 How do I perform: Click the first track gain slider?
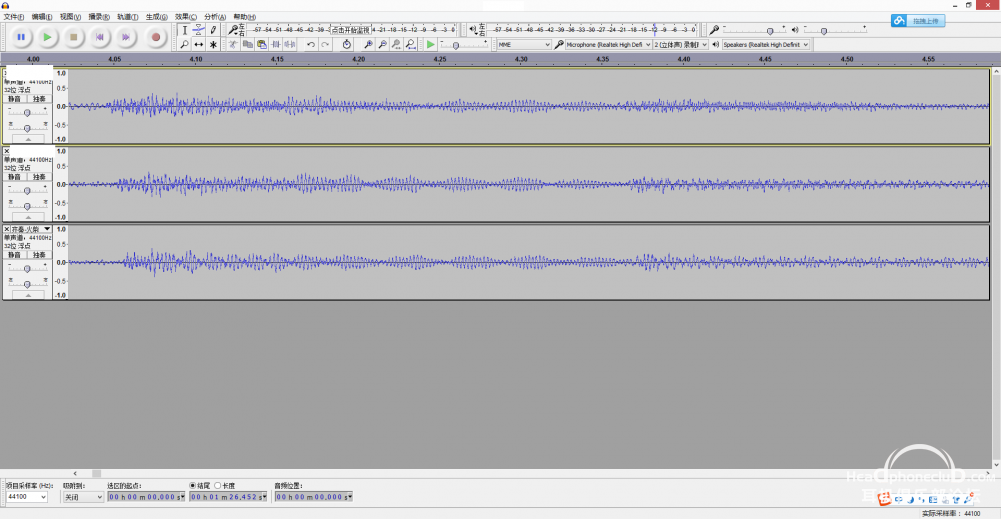(27, 112)
